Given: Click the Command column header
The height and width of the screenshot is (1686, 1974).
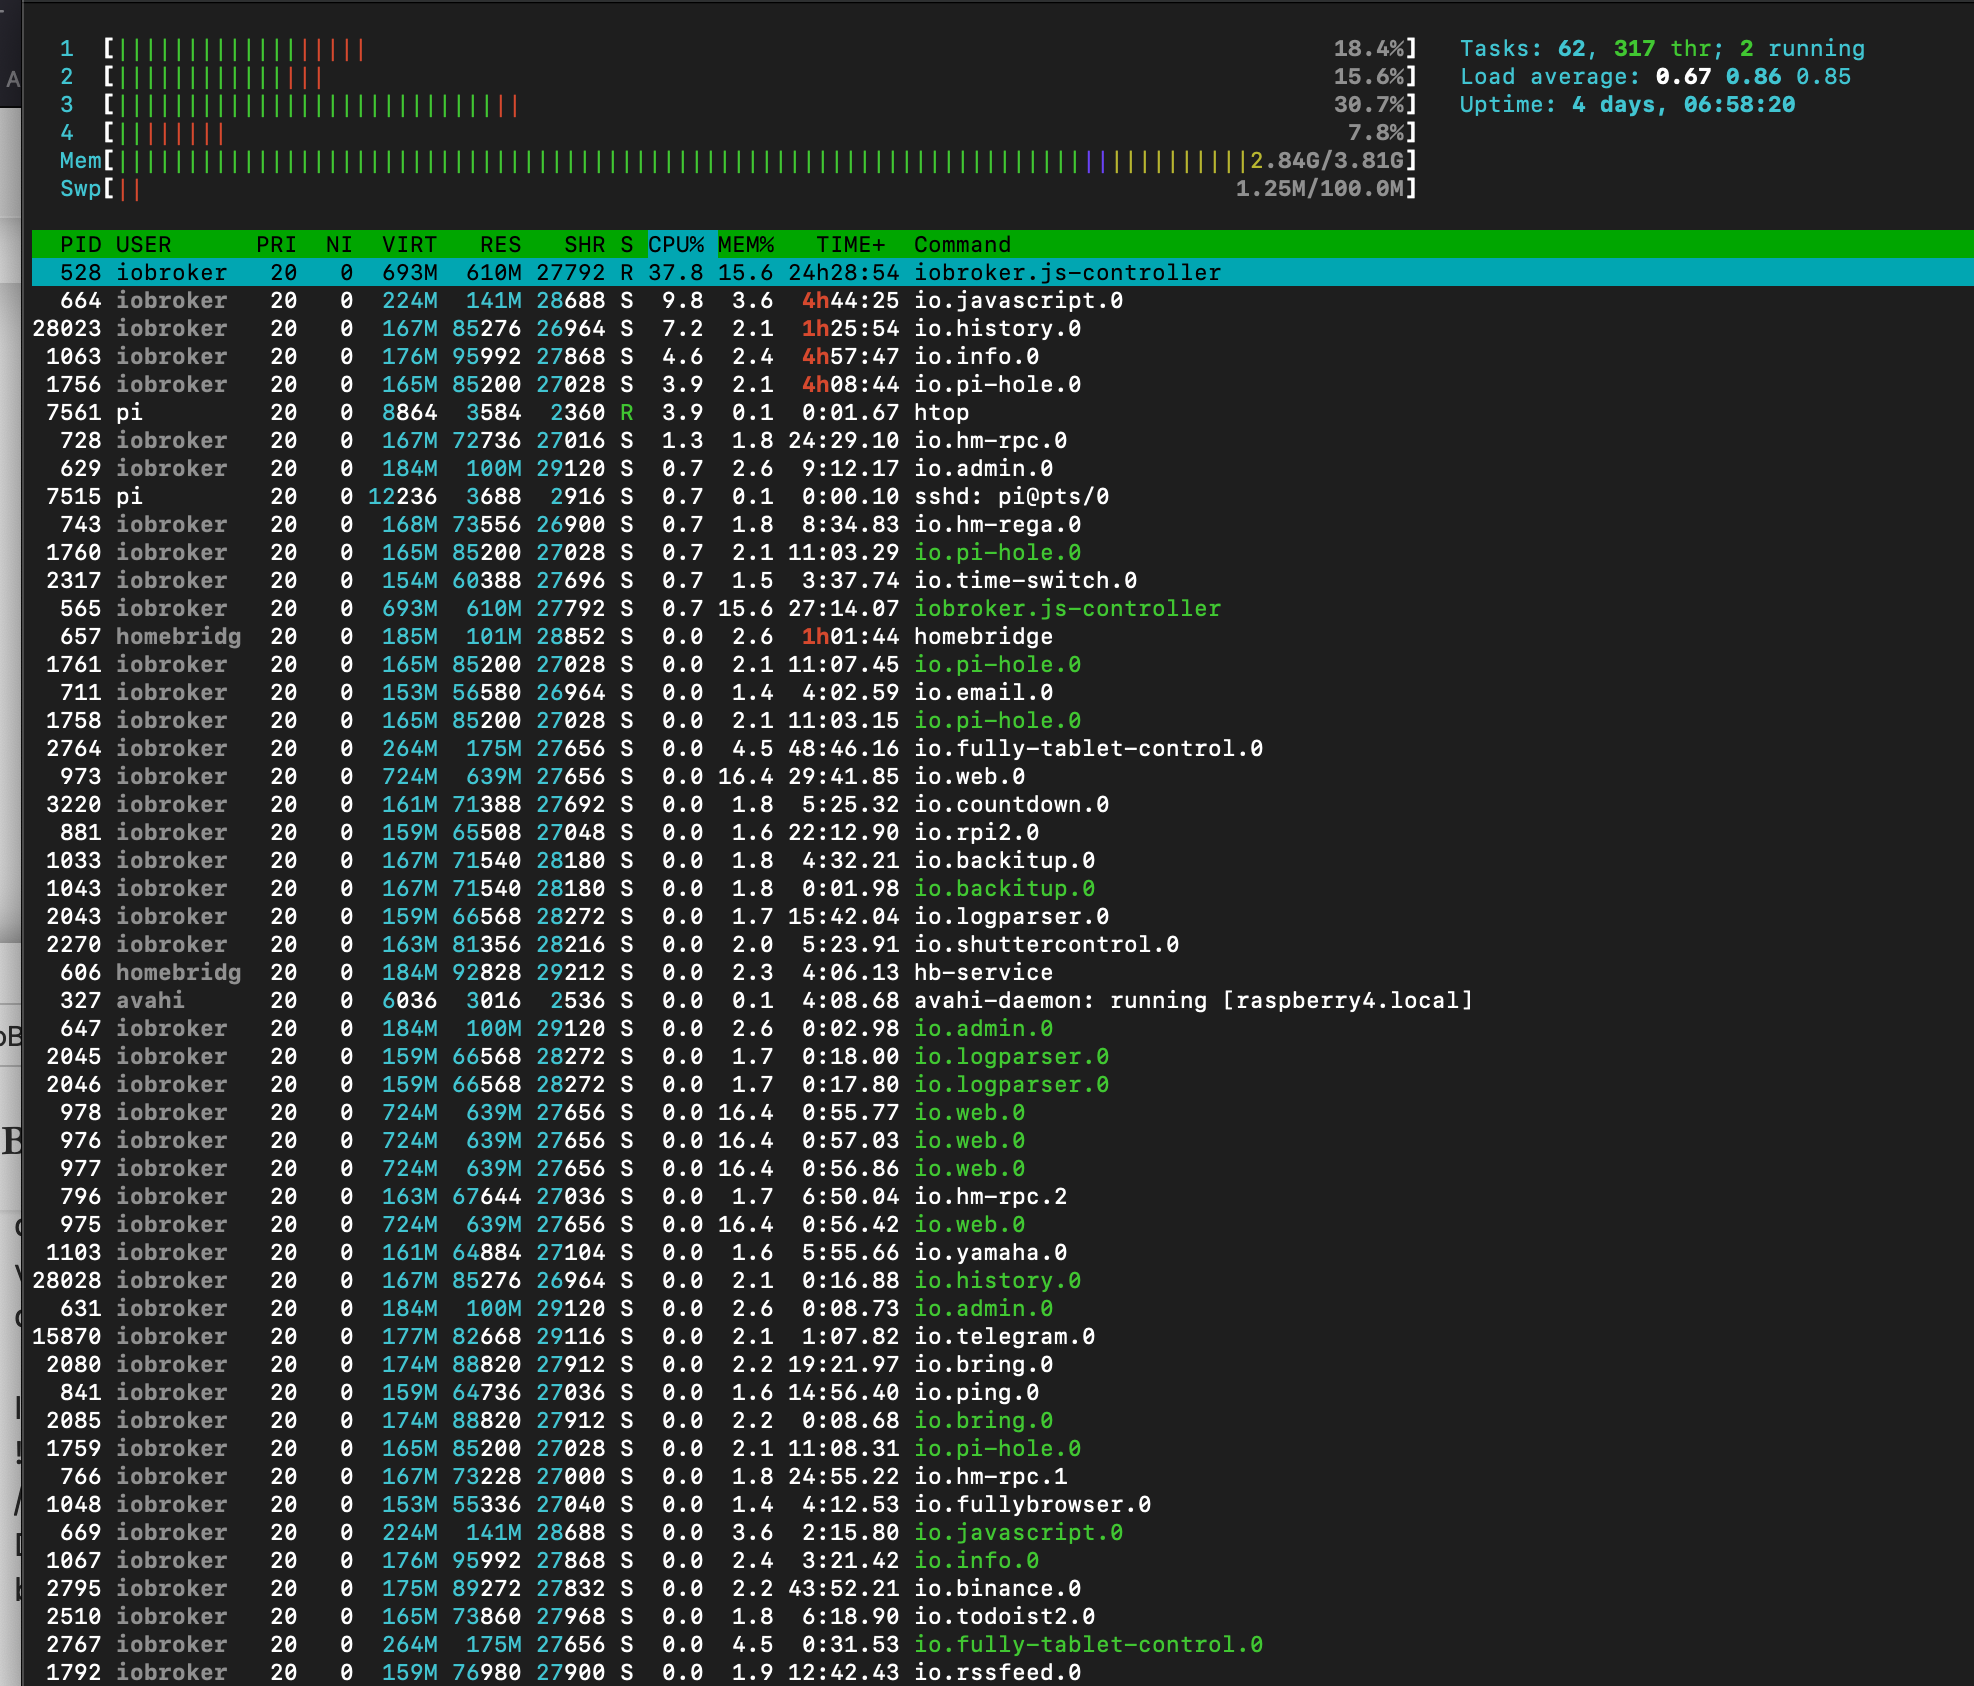Looking at the screenshot, I should point(962,245).
